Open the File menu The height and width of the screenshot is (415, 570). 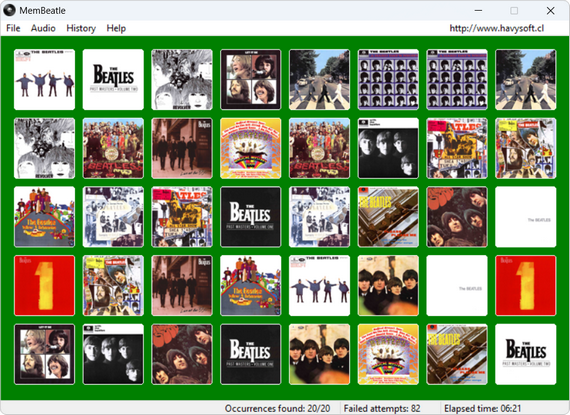click(13, 28)
